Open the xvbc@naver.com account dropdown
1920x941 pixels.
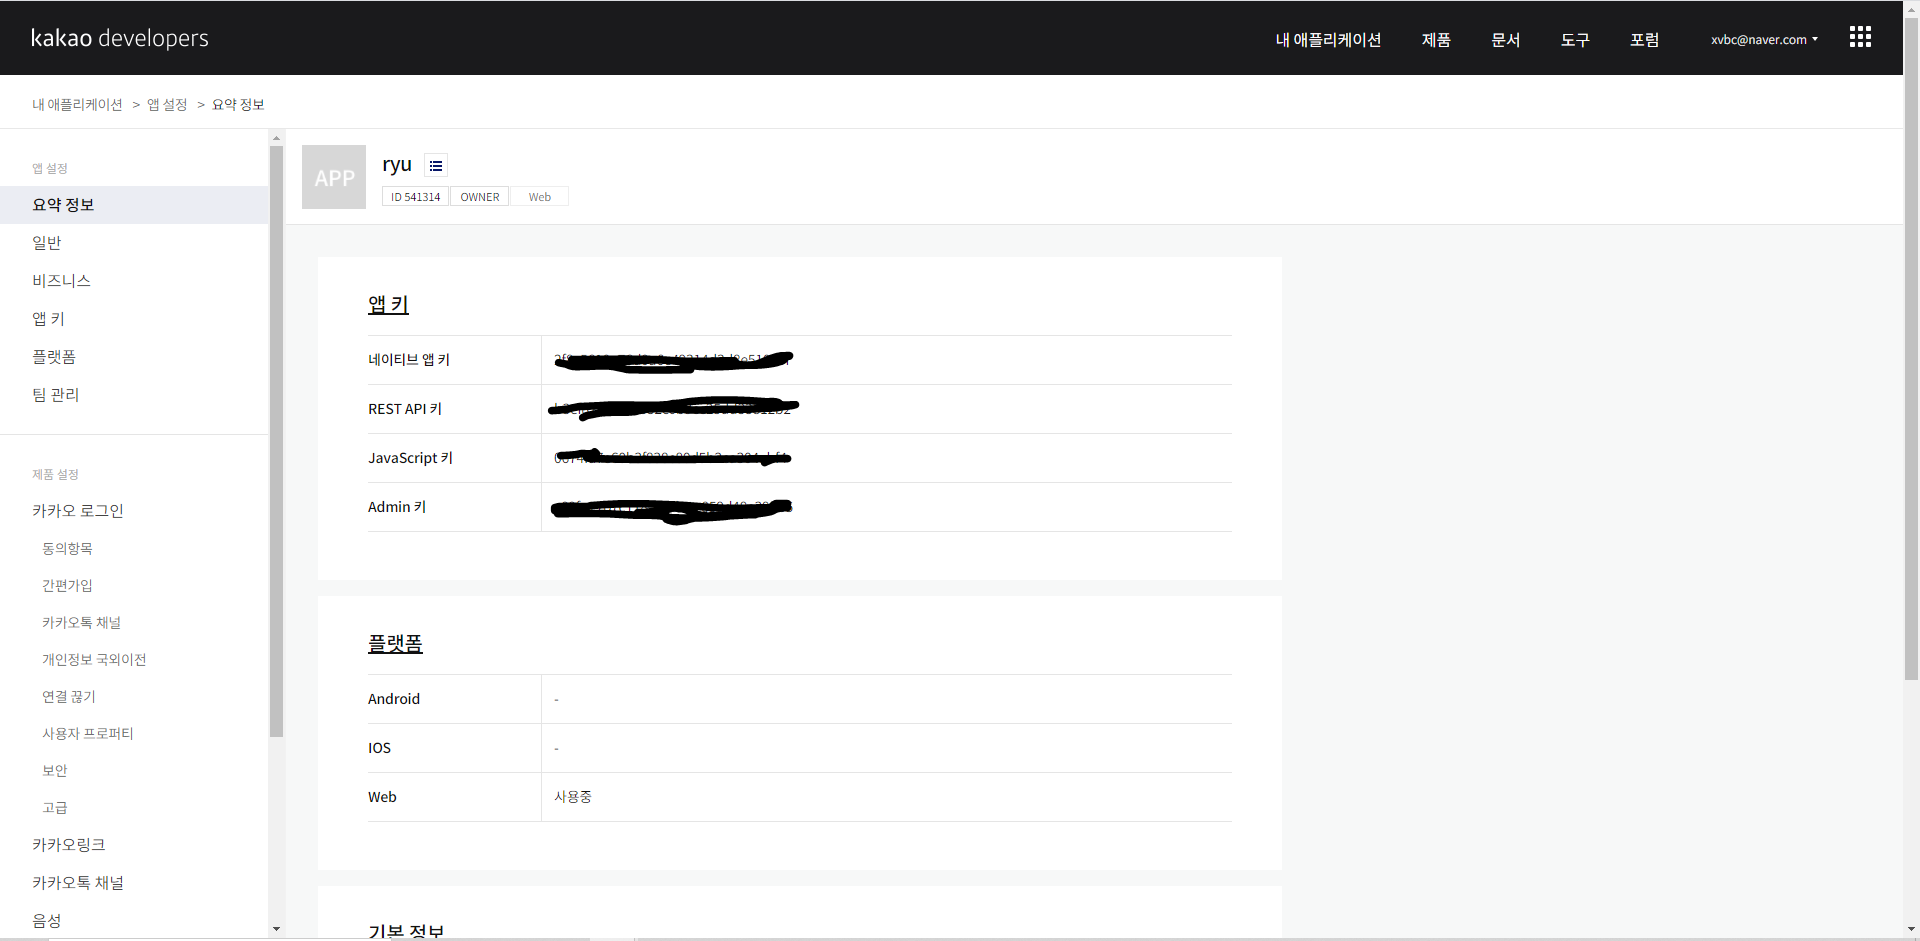1764,40
